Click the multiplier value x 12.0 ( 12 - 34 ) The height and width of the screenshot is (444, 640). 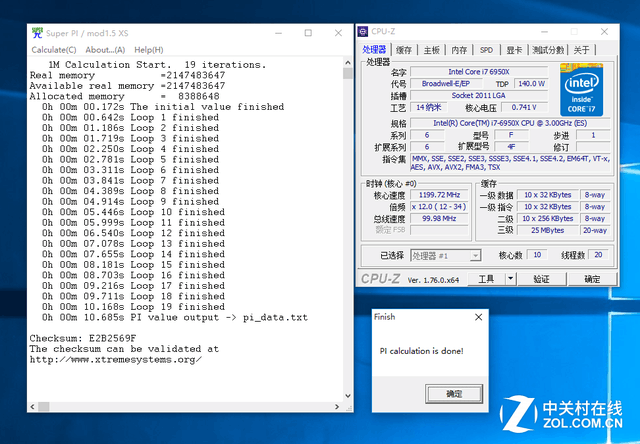pos(439,207)
